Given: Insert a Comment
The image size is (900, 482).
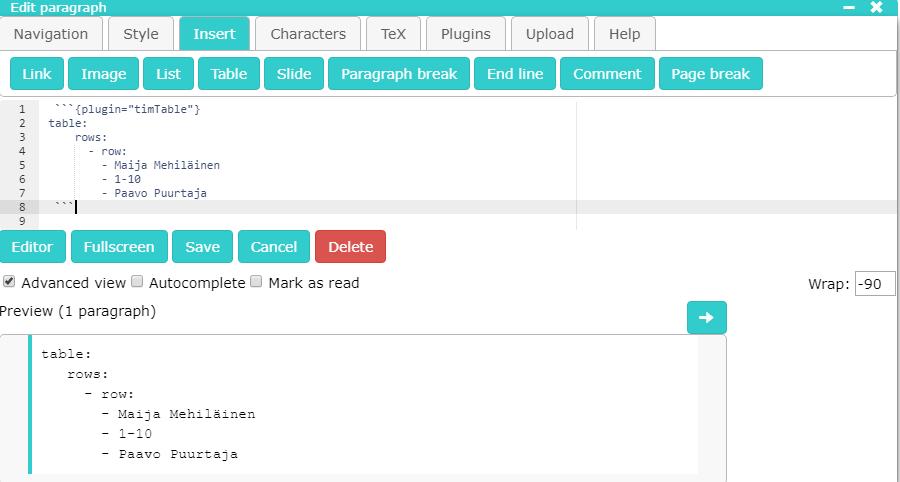Looking at the screenshot, I should coord(607,73).
